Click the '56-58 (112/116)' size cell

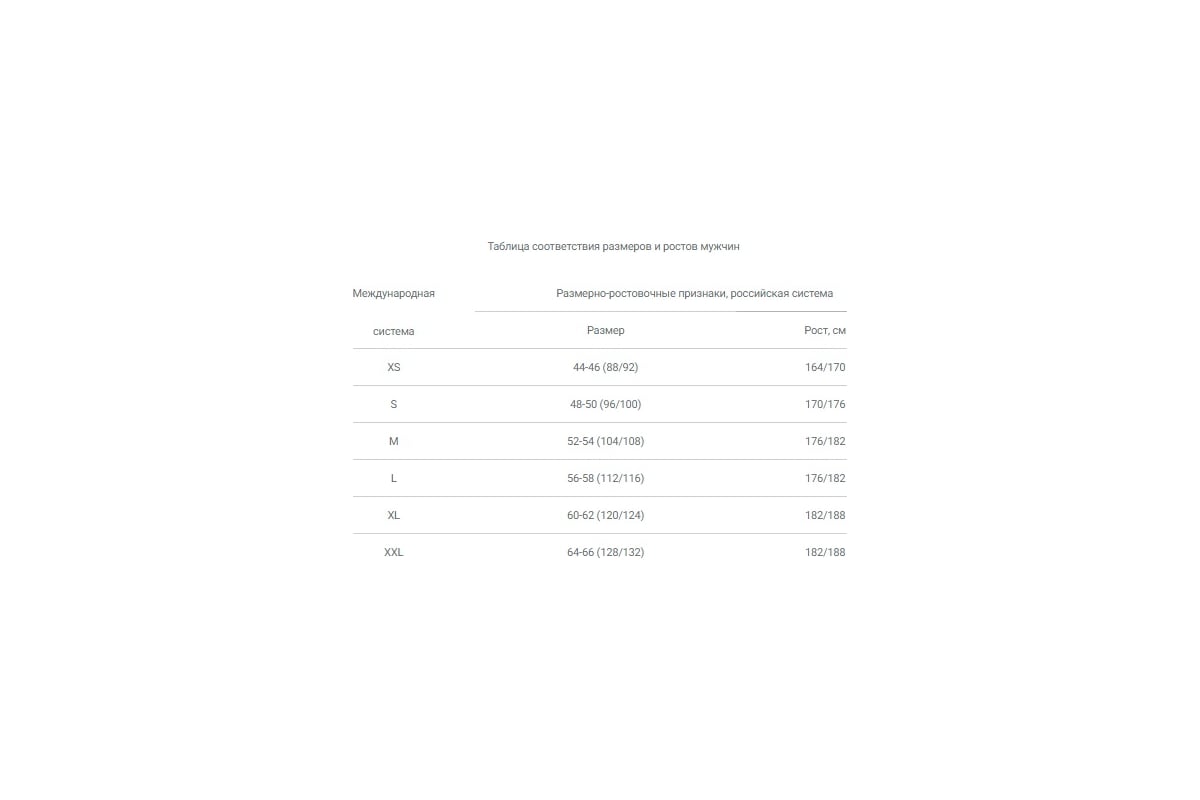(x=605, y=479)
